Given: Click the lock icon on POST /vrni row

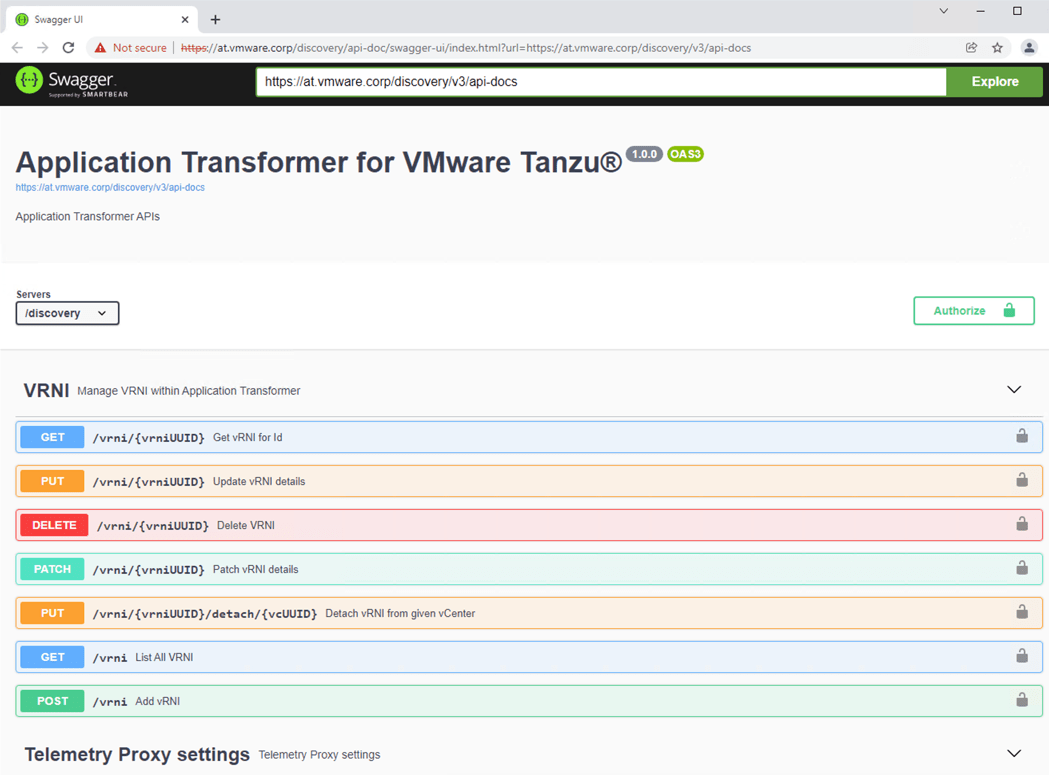Looking at the screenshot, I should [x=1021, y=701].
